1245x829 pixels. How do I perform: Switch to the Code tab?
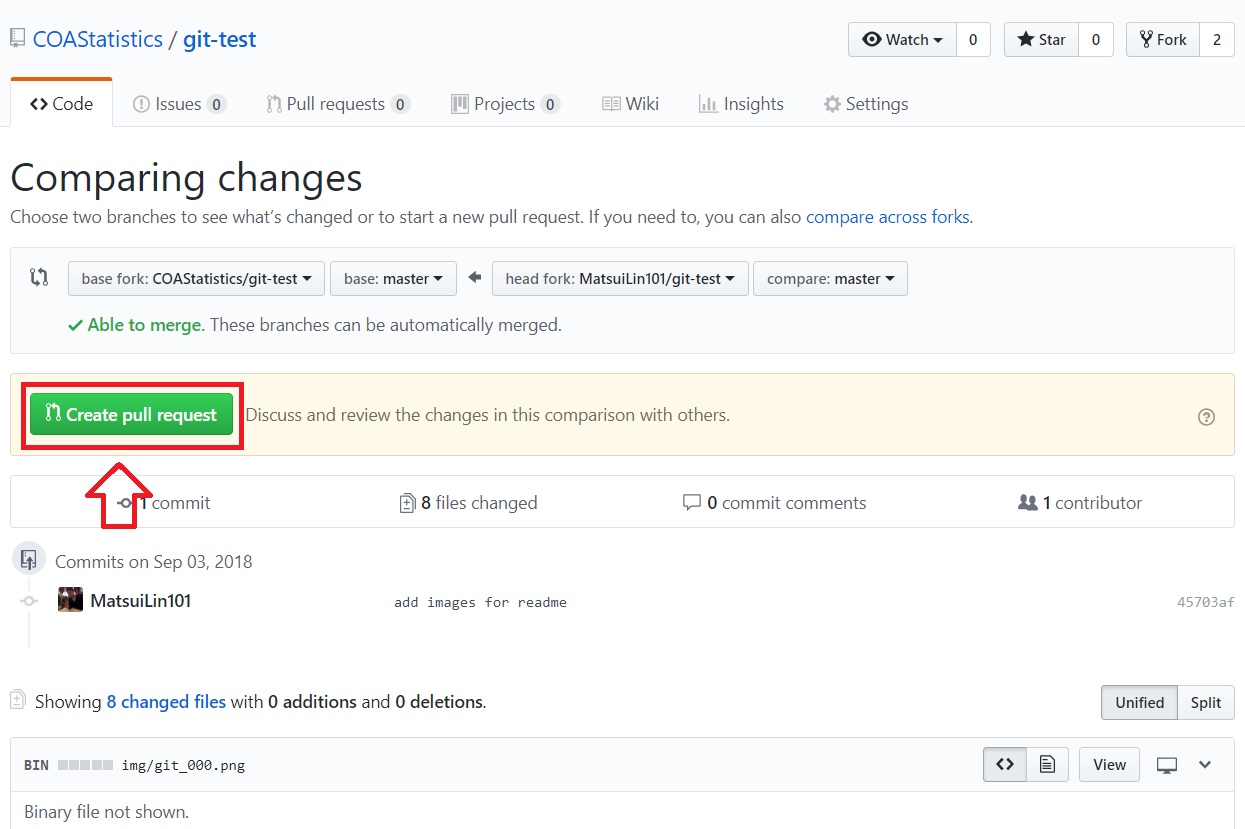pyautogui.click(x=61, y=104)
